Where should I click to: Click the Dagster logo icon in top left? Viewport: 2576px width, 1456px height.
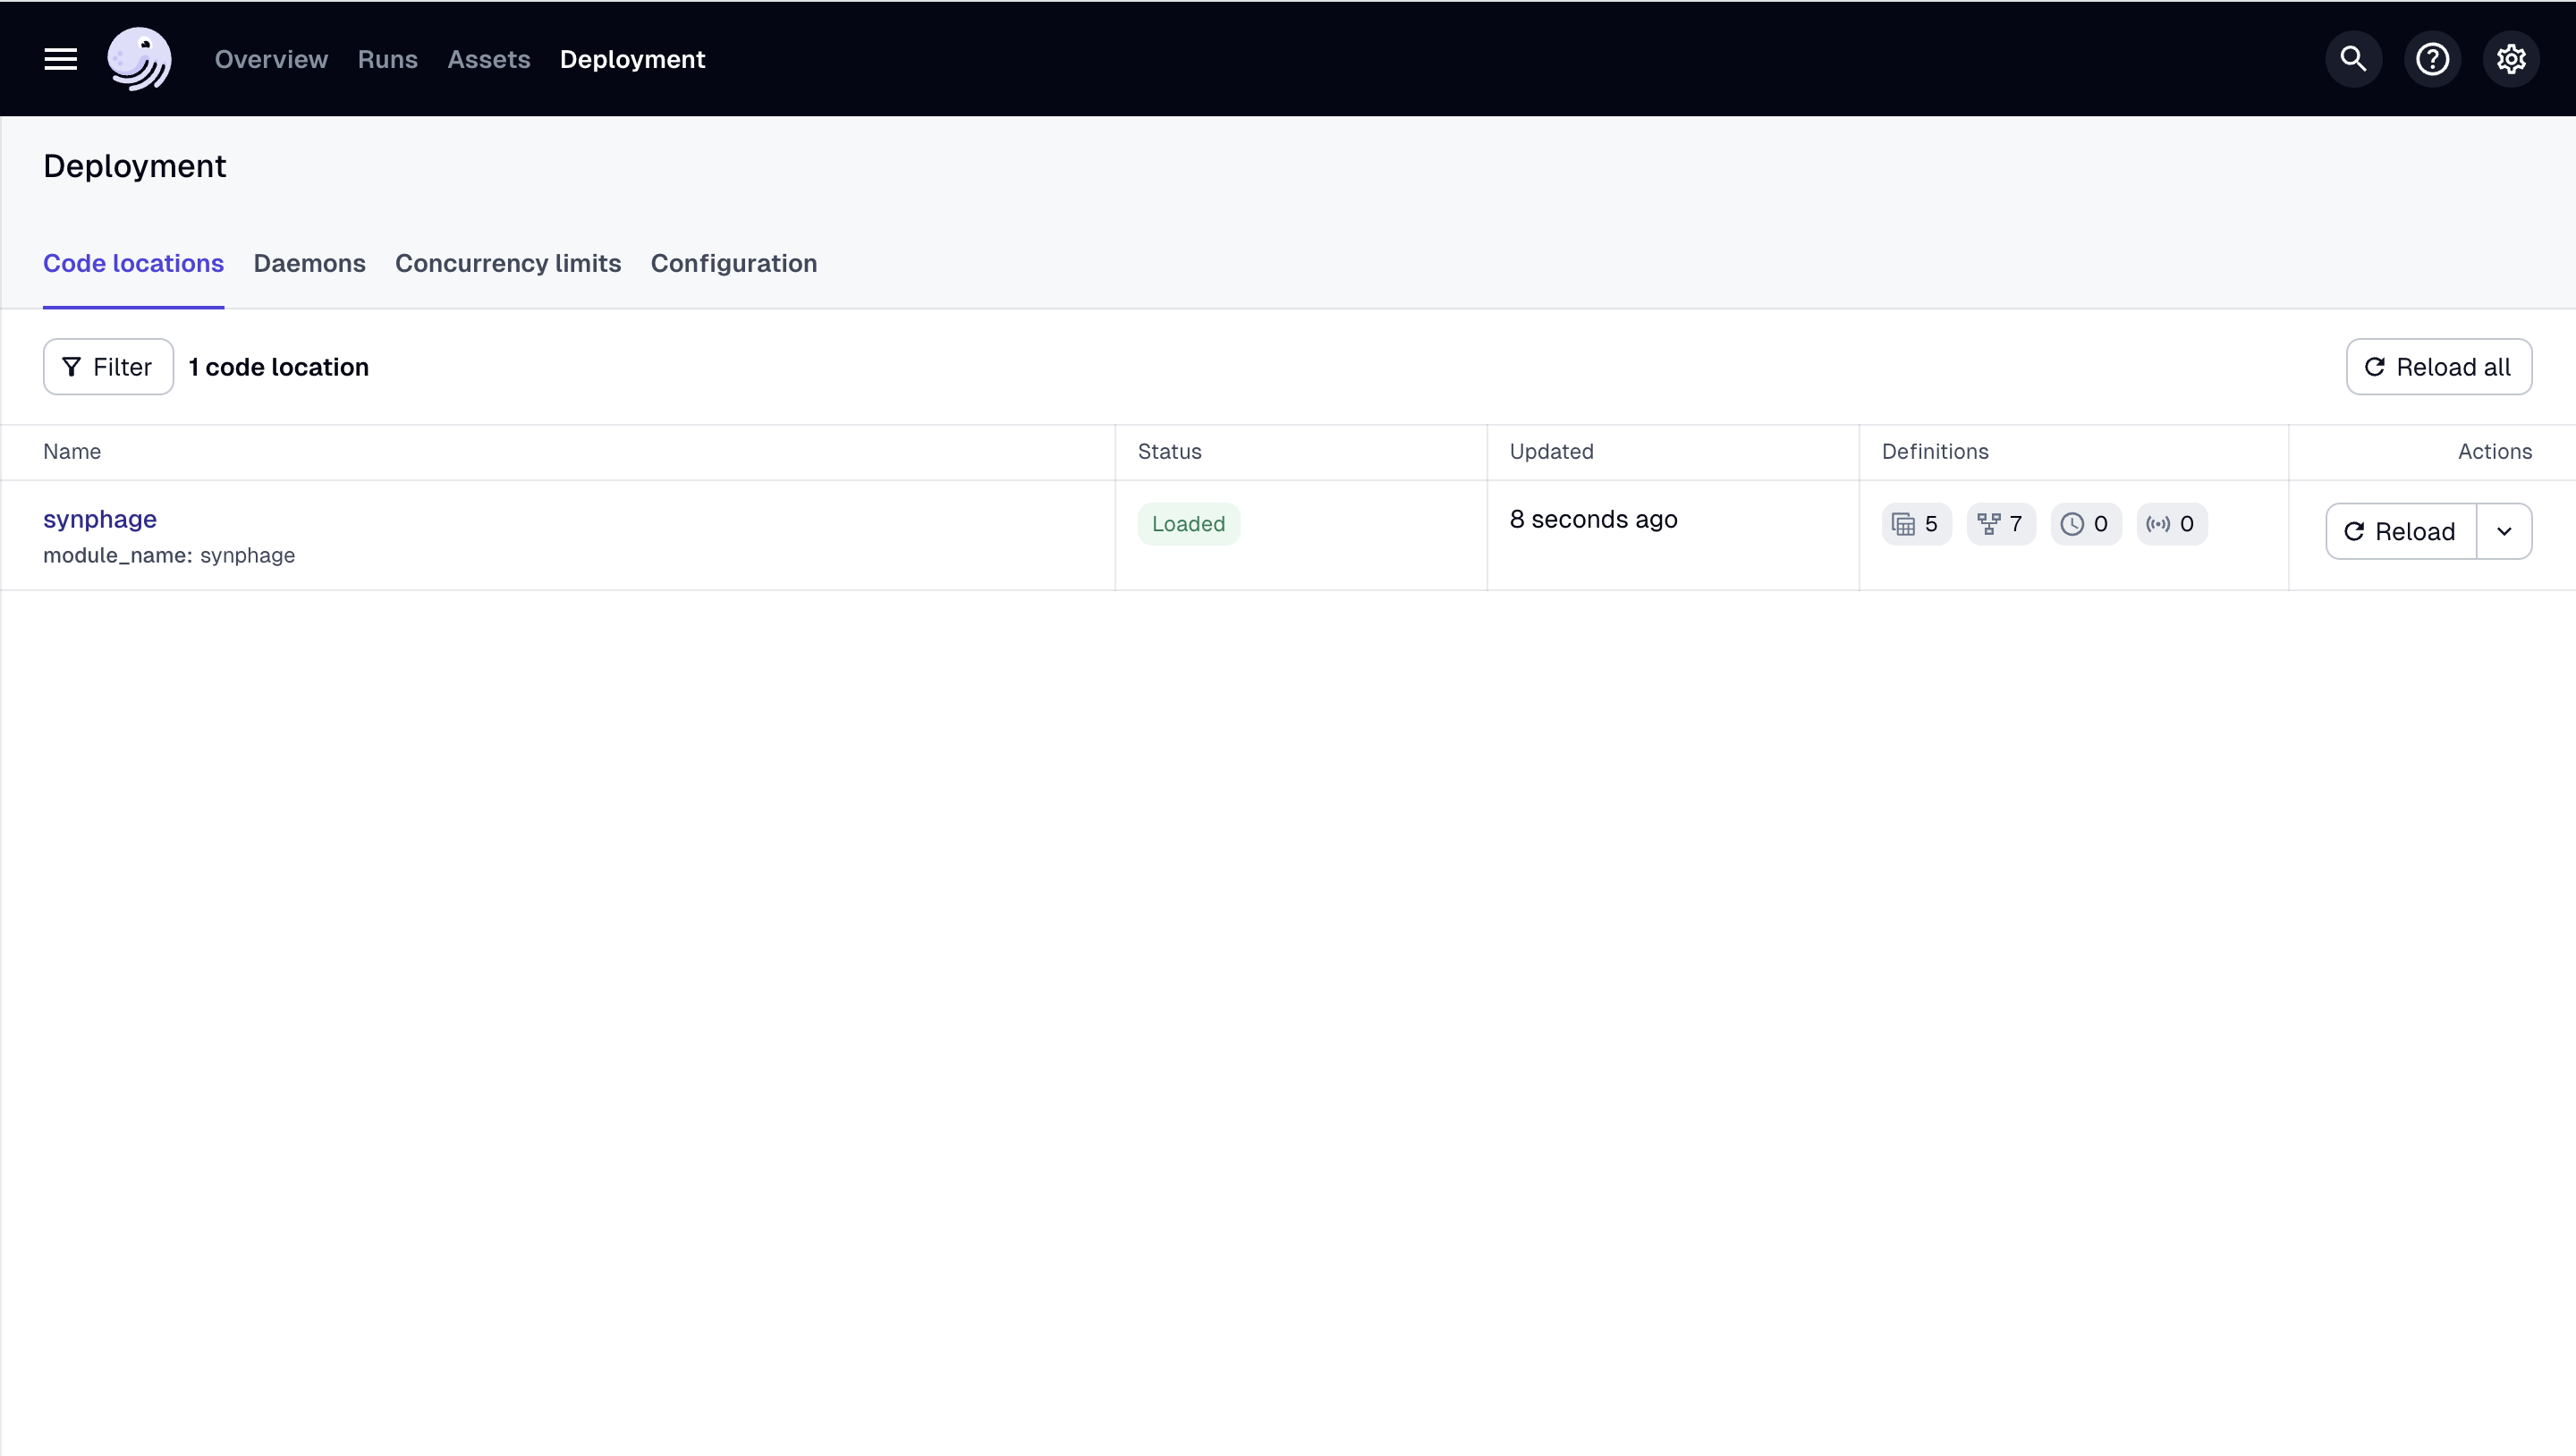pyautogui.click(x=138, y=58)
